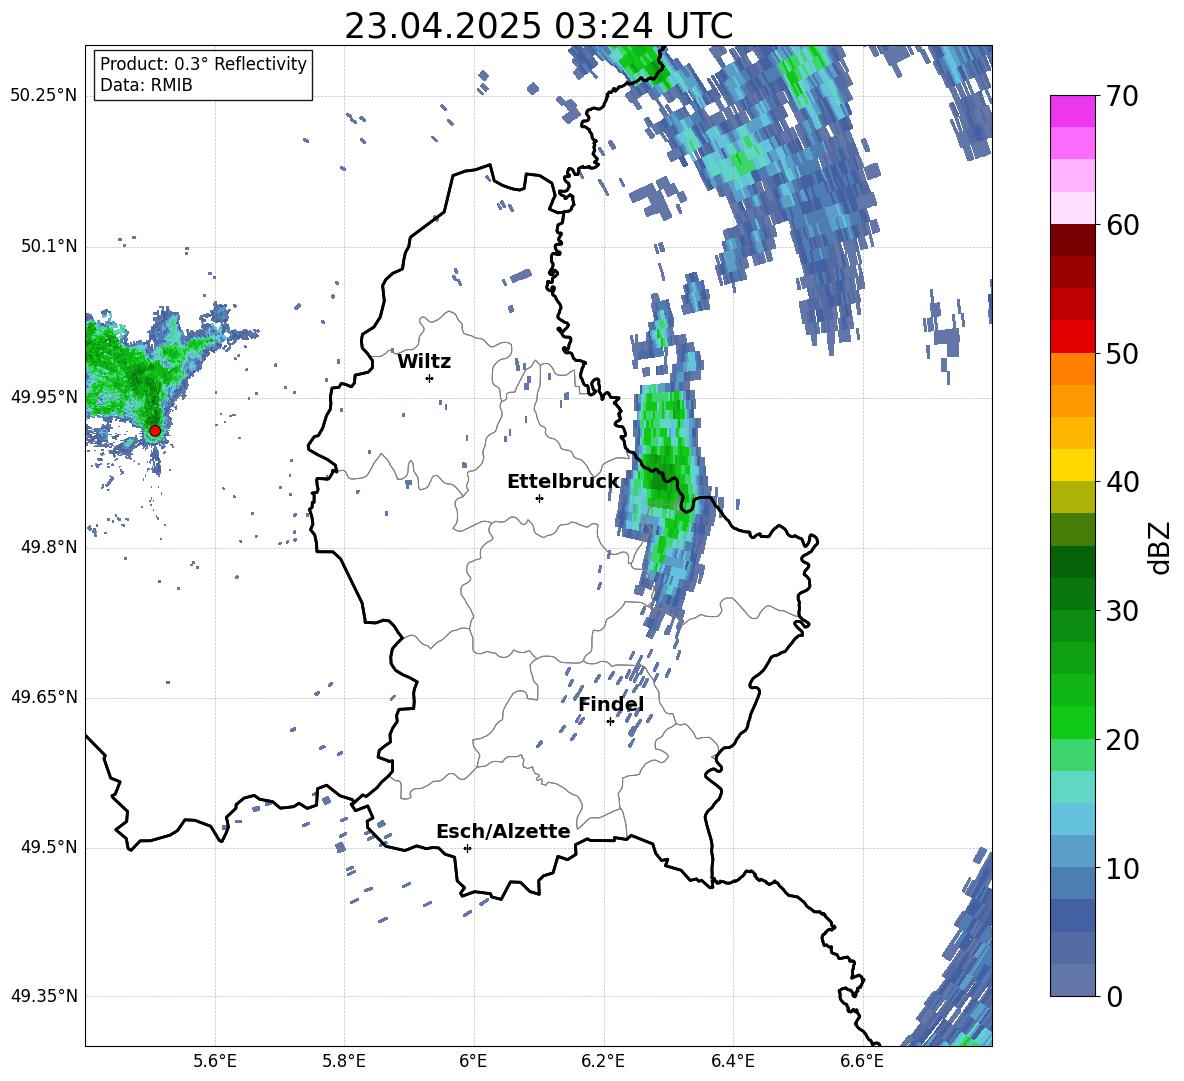The image size is (1184, 1081).
Task: Click the 49.8°N latitude label
Action: tap(49, 547)
